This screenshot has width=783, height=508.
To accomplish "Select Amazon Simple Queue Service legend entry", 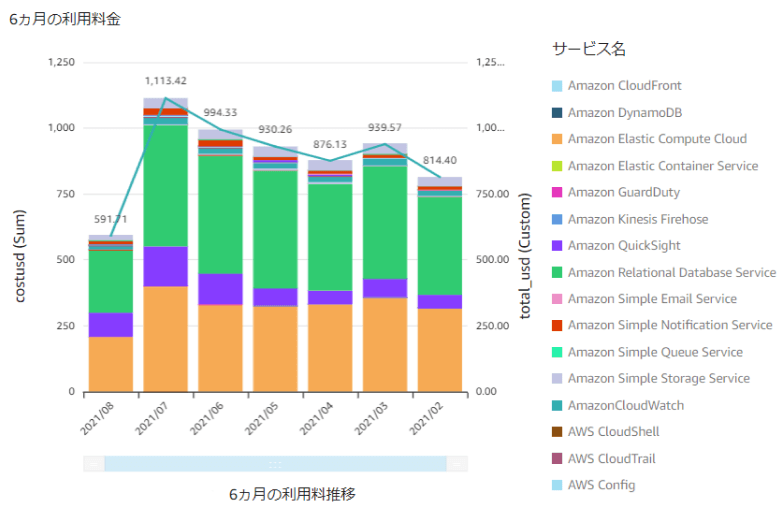I will pos(655,352).
